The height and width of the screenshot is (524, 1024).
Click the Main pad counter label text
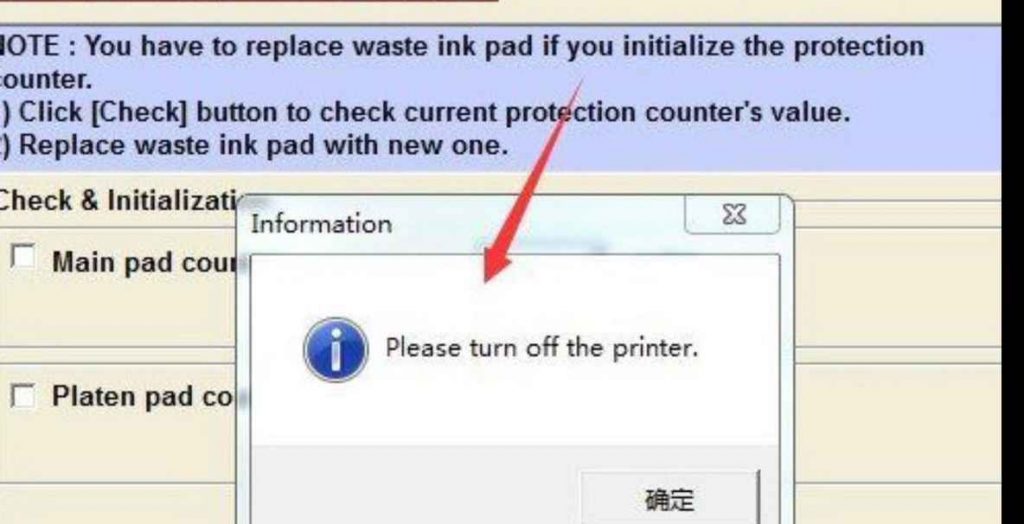(144, 263)
